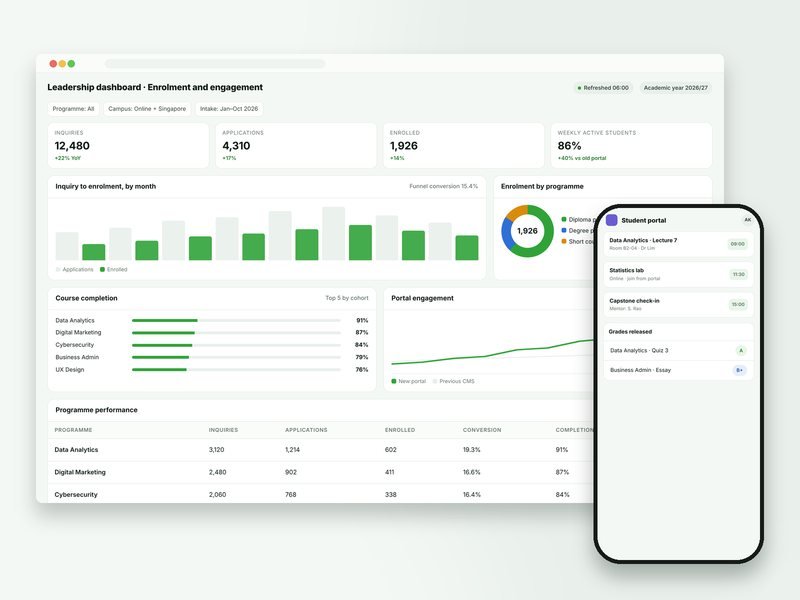800x600 pixels.
Task: Open the Data Analytics · Quiz 3 grade row
Action: [x=678, y=351]
